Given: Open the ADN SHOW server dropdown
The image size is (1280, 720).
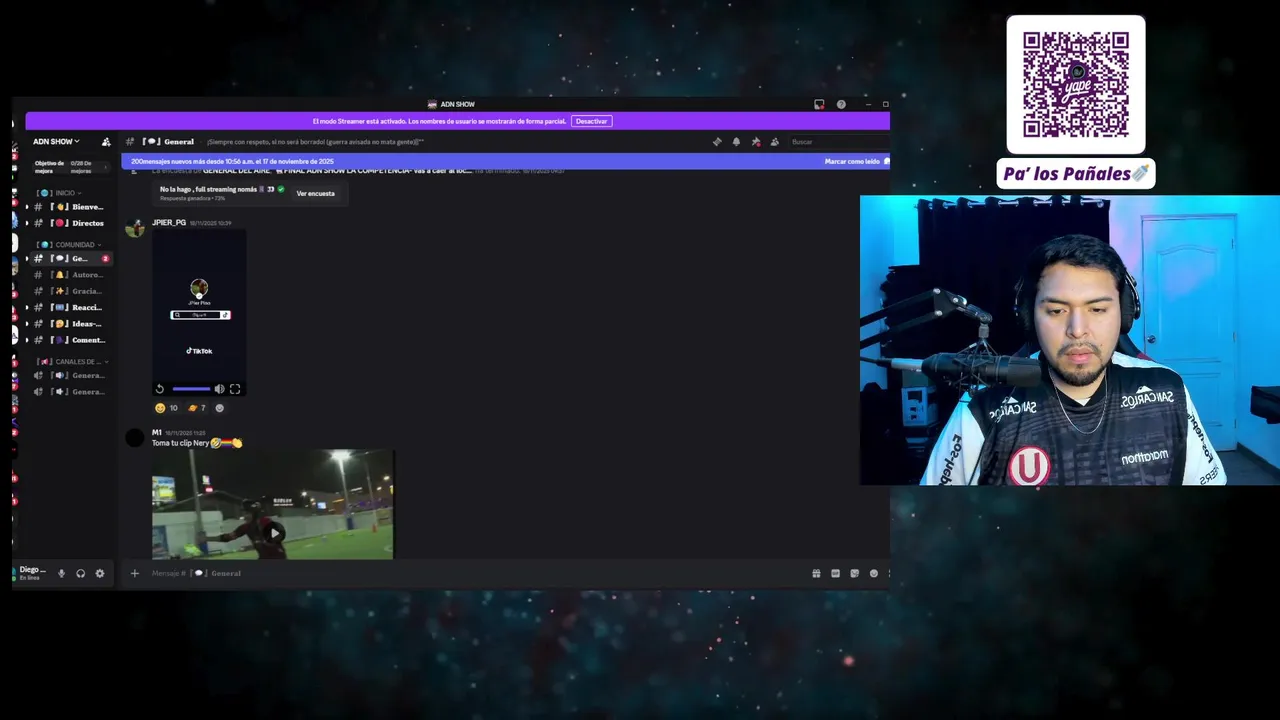Looking at the screenshot, I should 56,142.
